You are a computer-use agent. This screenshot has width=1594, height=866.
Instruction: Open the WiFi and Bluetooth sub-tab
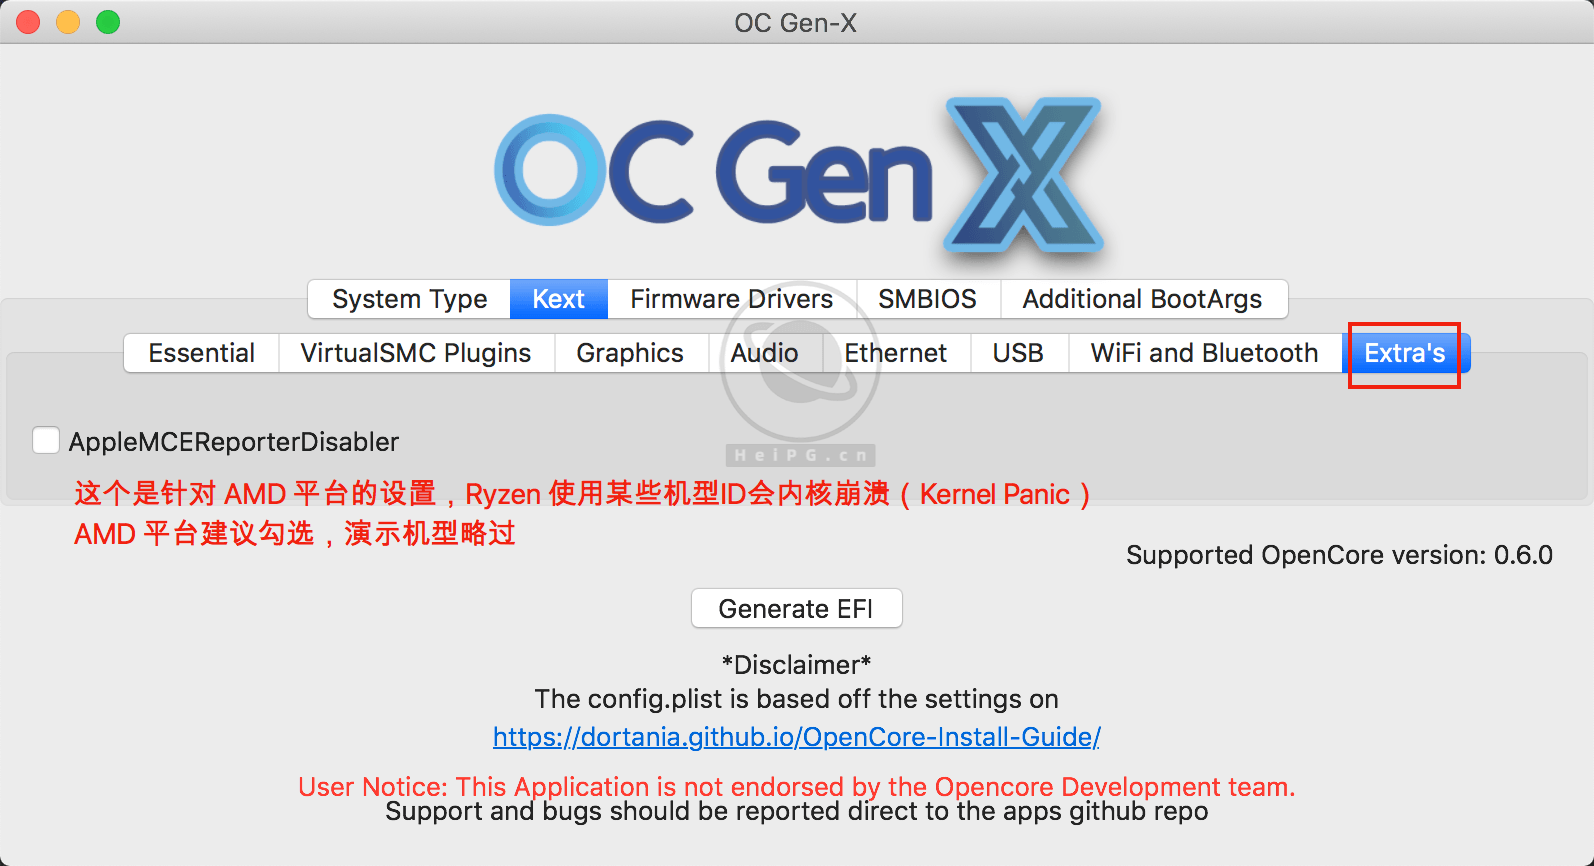1204,353
